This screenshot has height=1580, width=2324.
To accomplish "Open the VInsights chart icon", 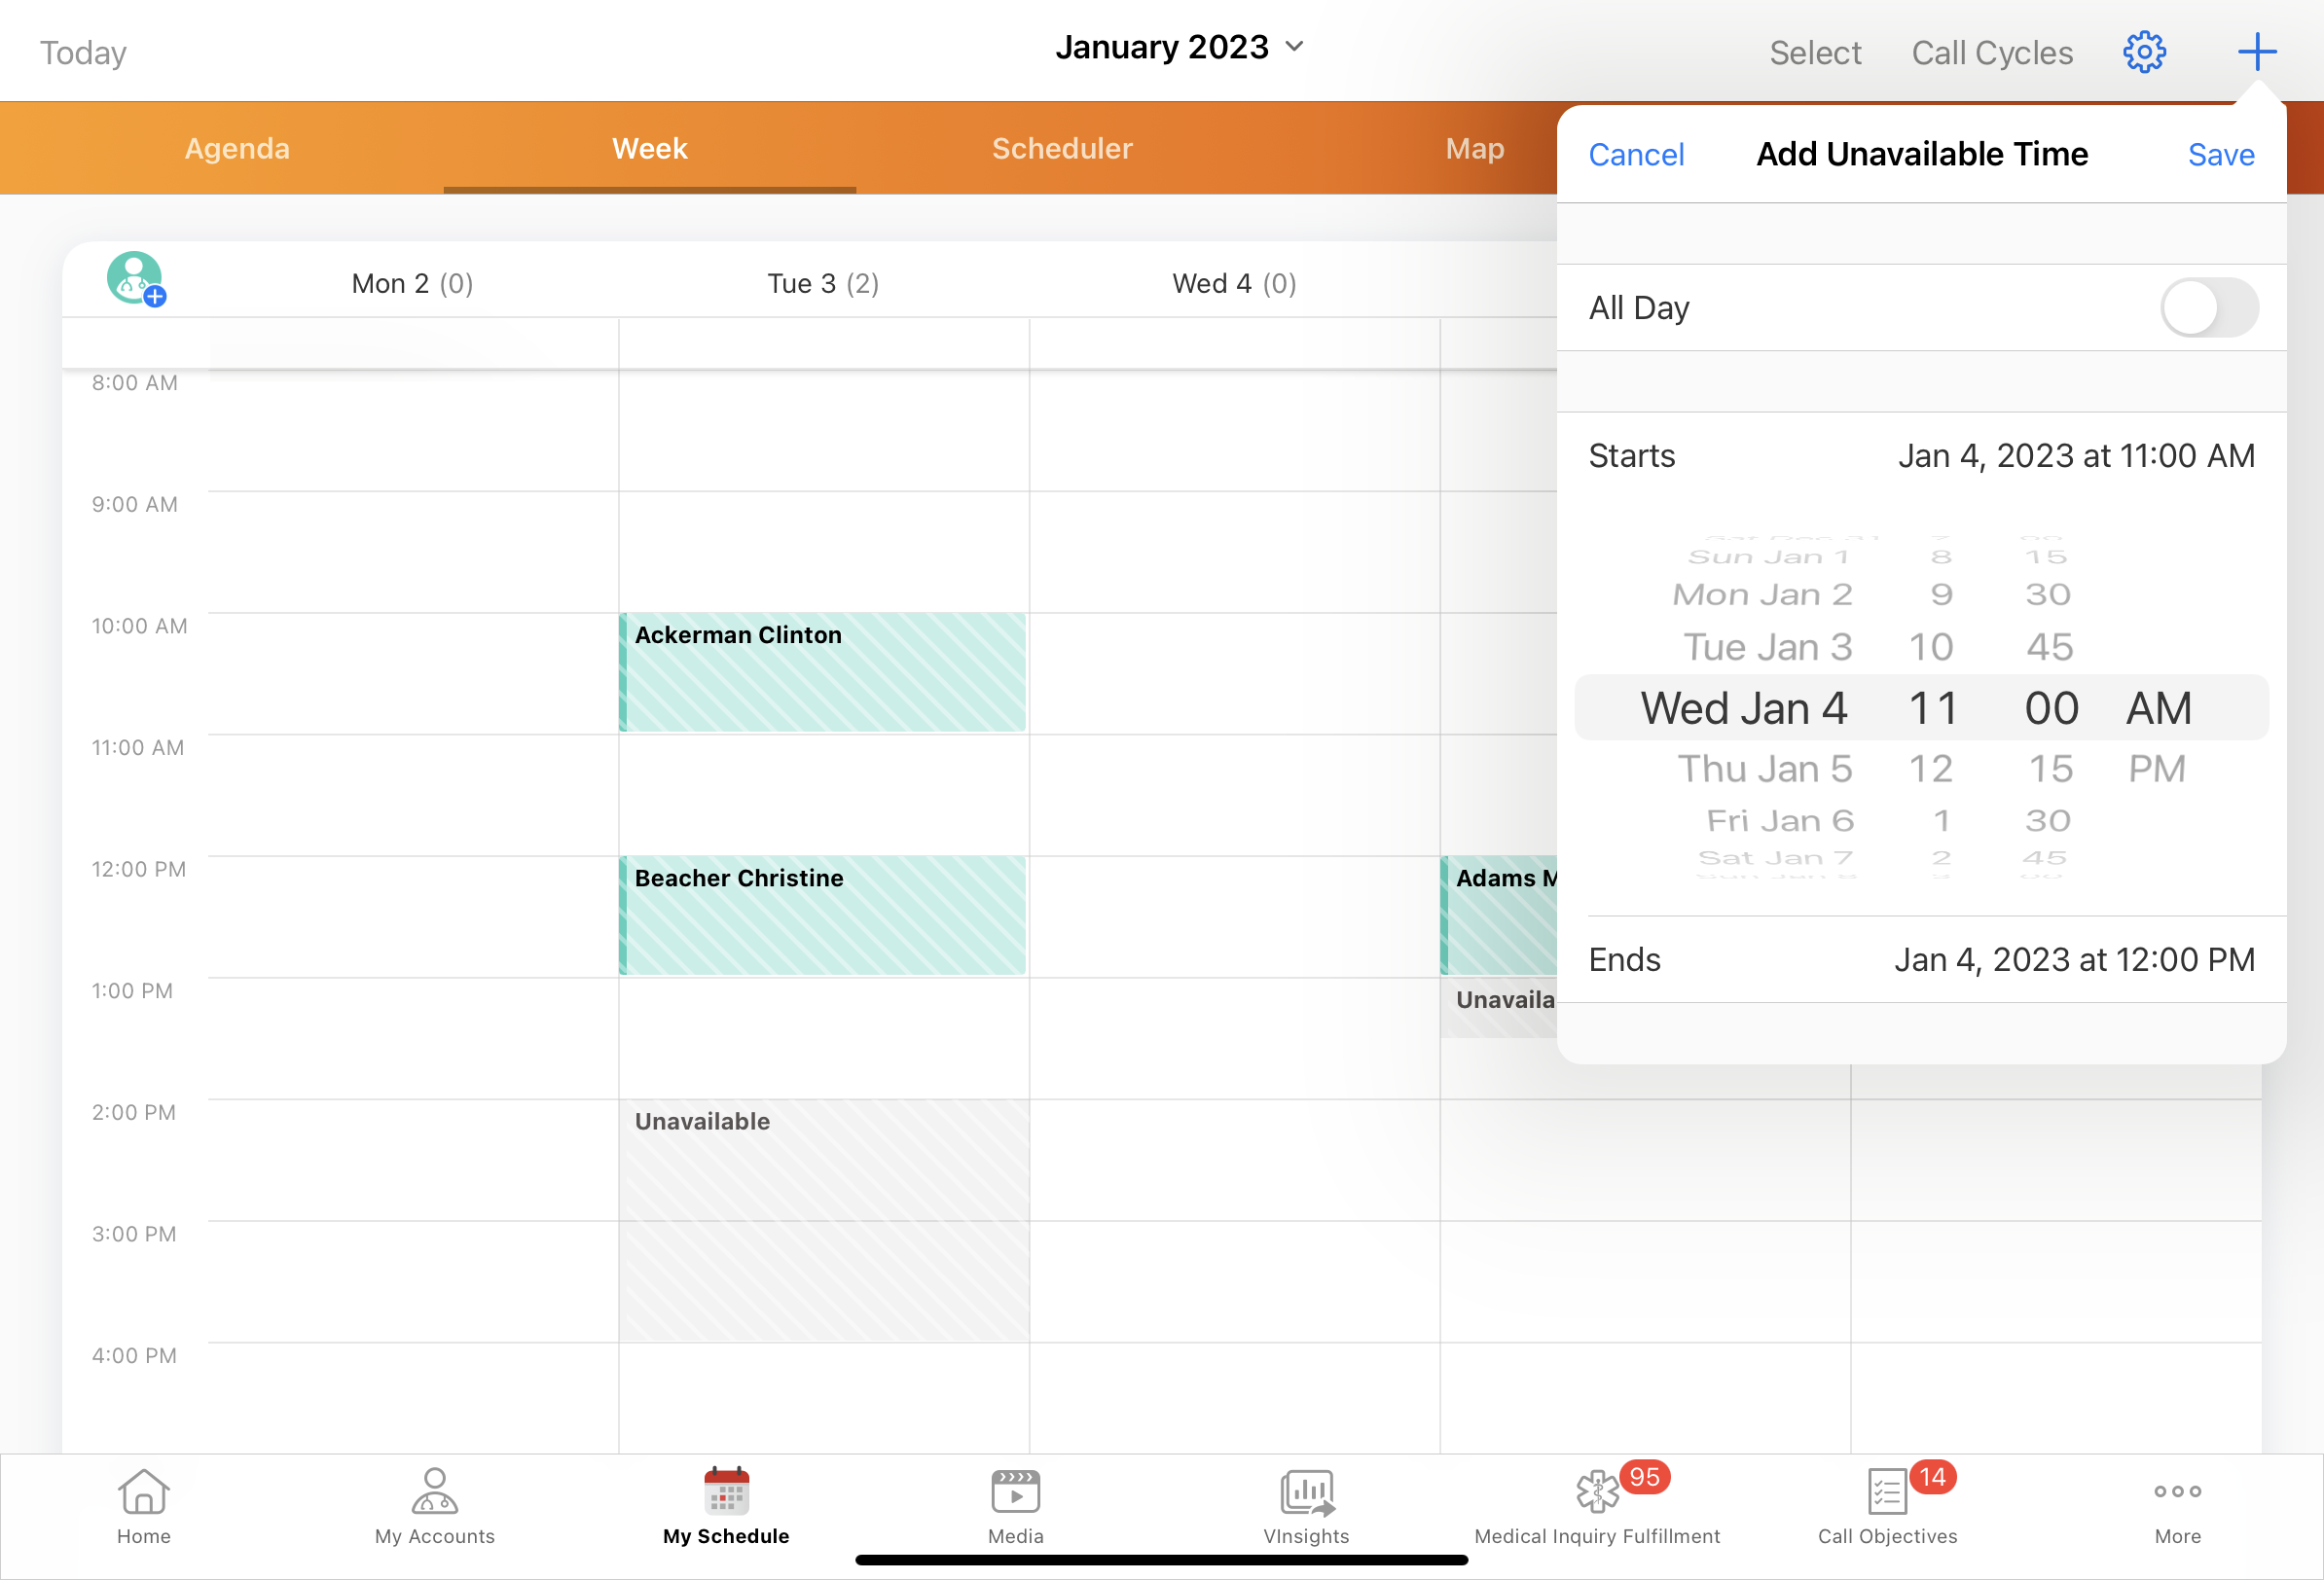I will [1306, 1492].
